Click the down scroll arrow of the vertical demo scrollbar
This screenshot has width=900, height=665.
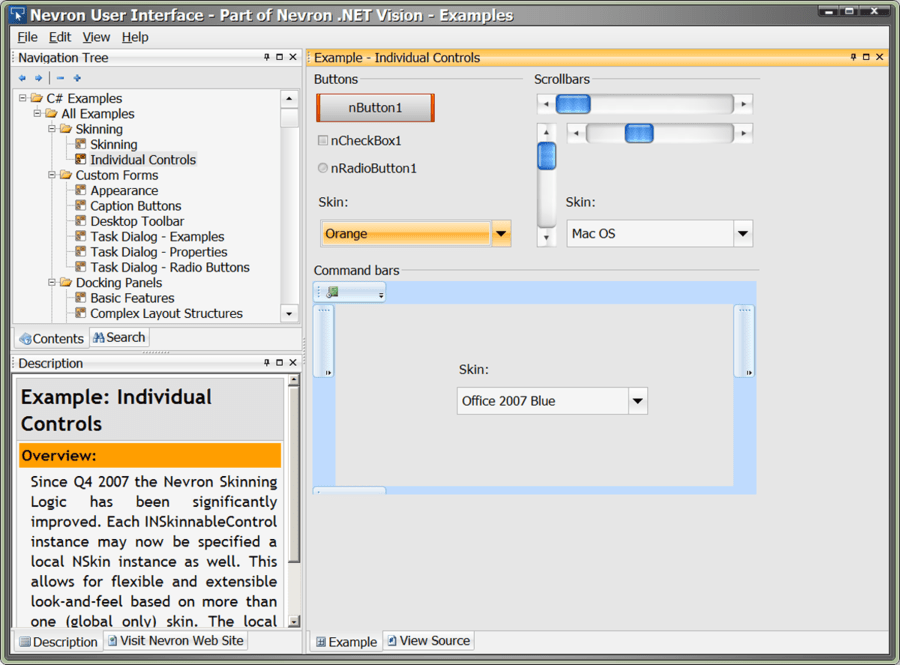(546, 238)
